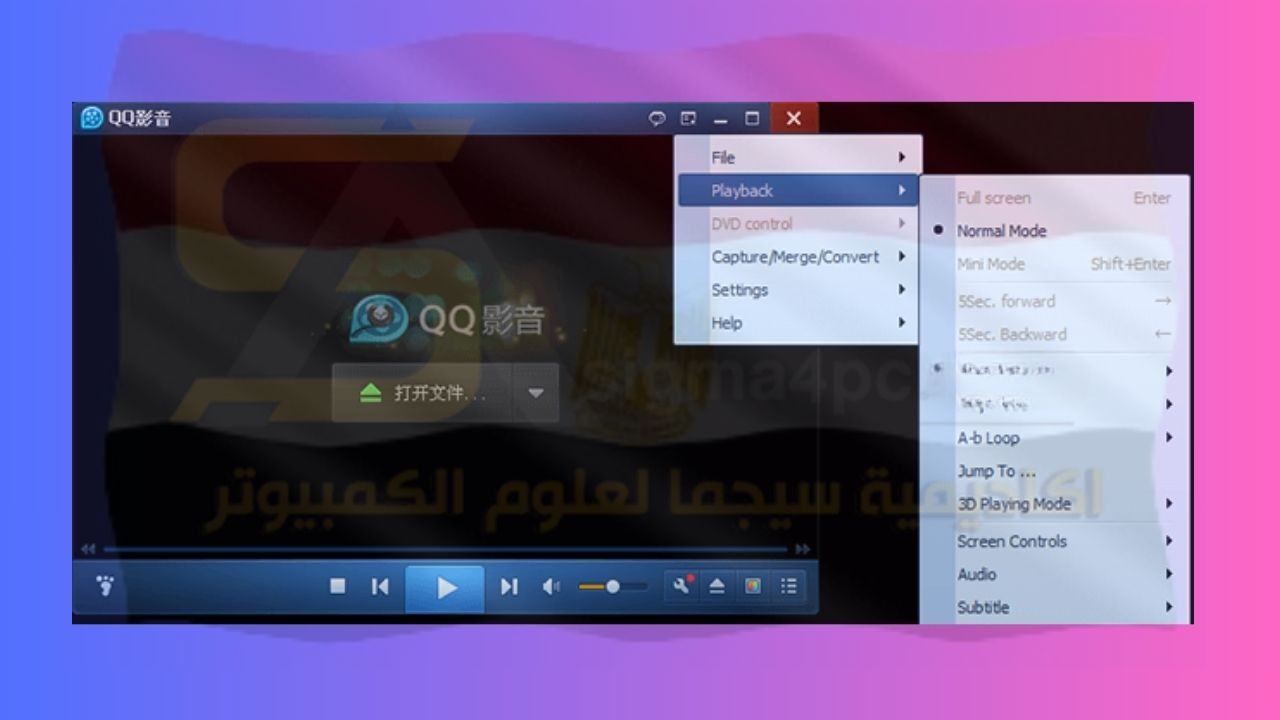Select the Playback menu entry
Screen dimensions: 1280x720
(798, 190)
